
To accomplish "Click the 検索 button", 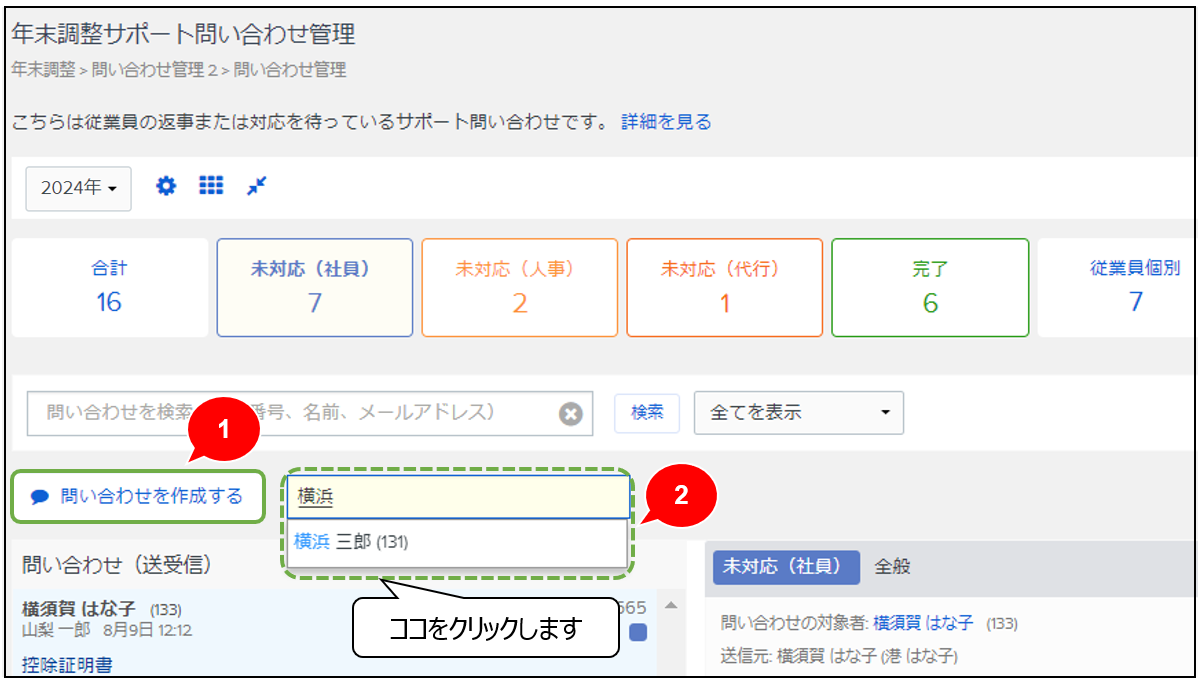I will coord(647,413).
